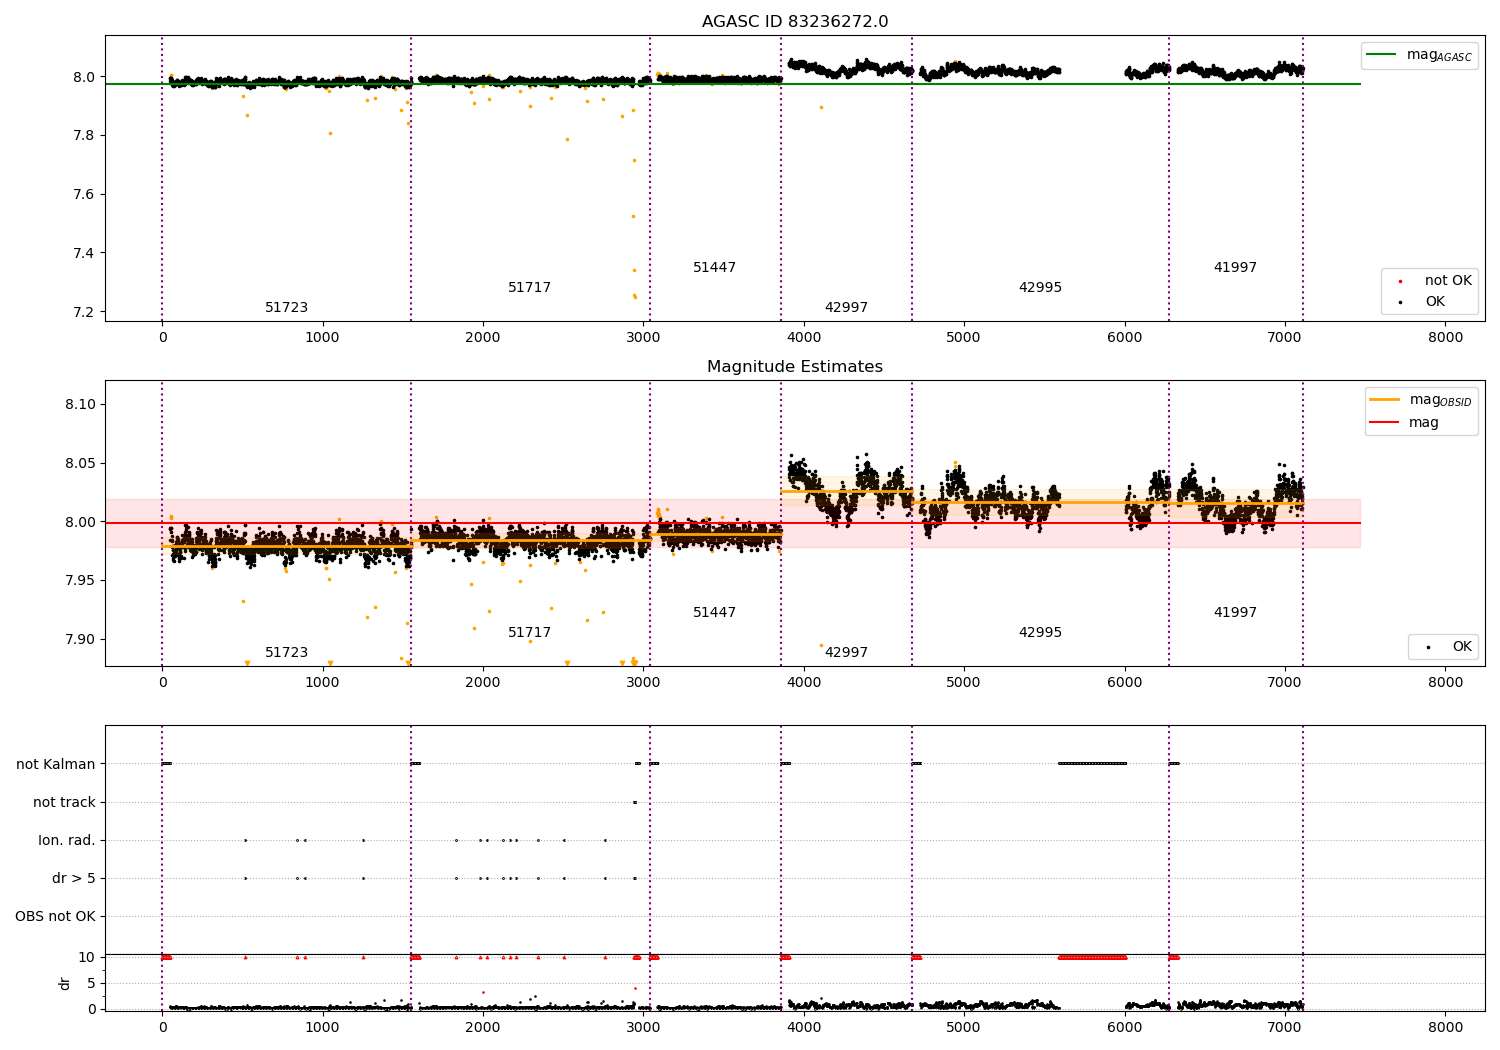Click the 'OK' legend entry in Magnitude Estimates plot
This screenshot has width=1500, height=1050.
click(x=1462, y=647)
